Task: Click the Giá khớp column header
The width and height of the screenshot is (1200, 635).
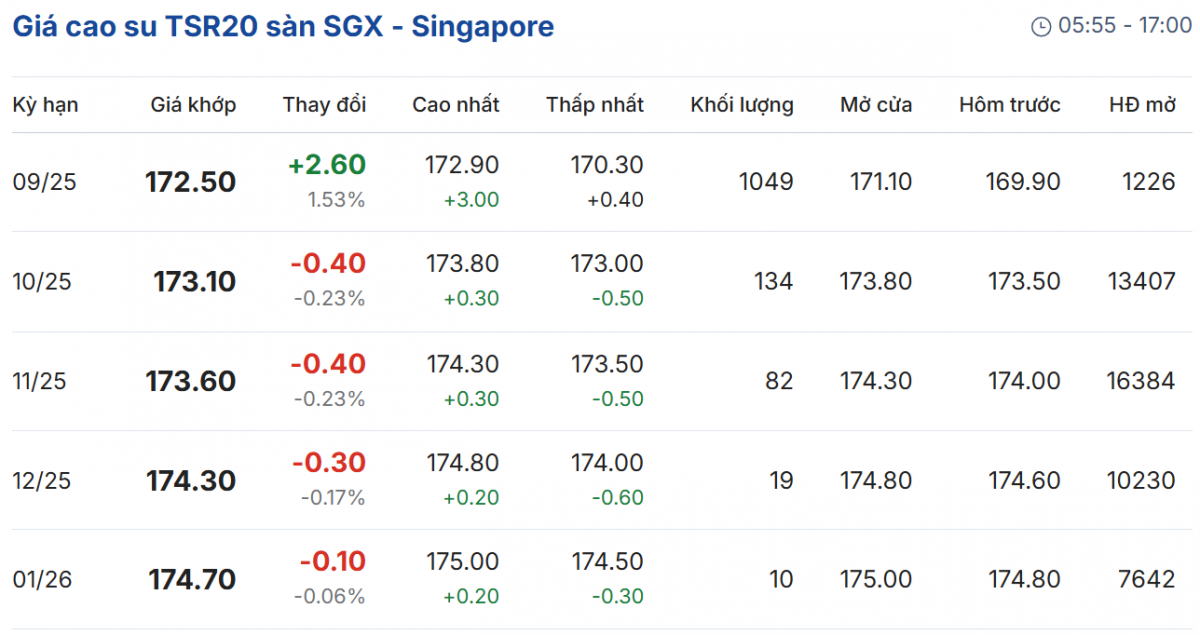Action: coord(193,104)
